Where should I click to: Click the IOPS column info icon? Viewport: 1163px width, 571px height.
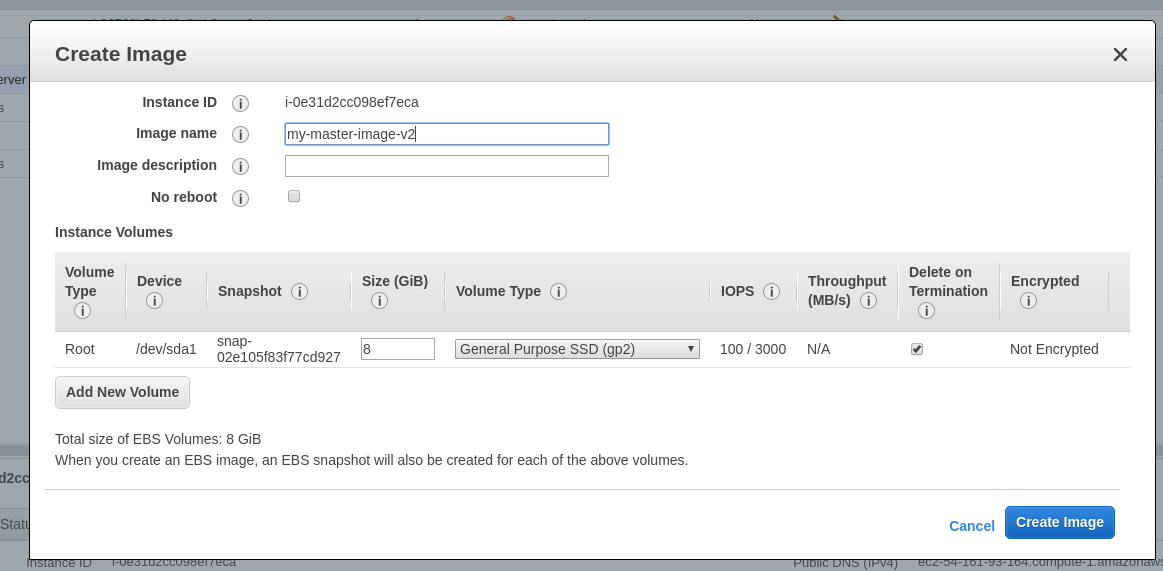point(771,291)
